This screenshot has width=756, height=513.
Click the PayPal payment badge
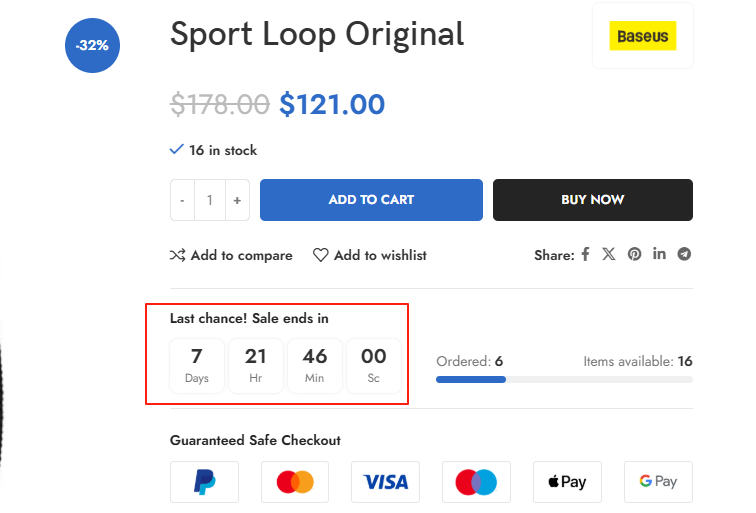[x=204, y=482]
